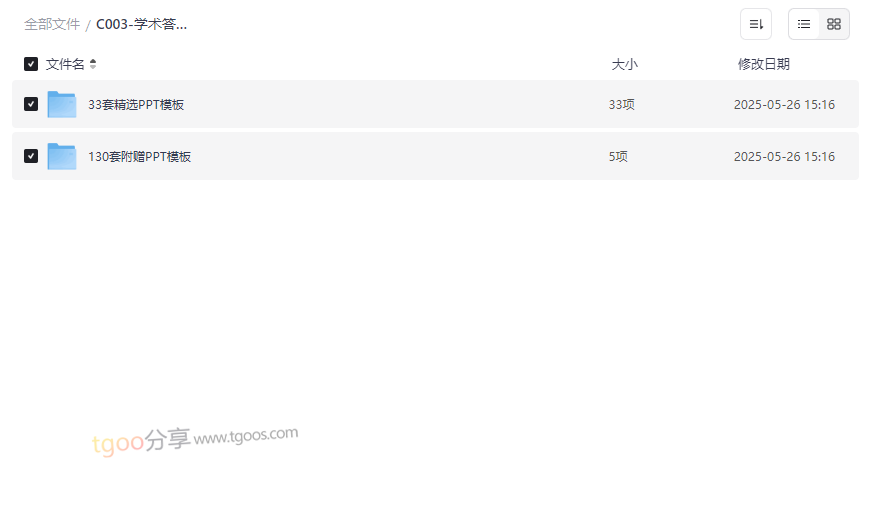Sort files by the 修改日期 column header
Image resolution: width=874 pixels, height=514 pixels.
763,64
